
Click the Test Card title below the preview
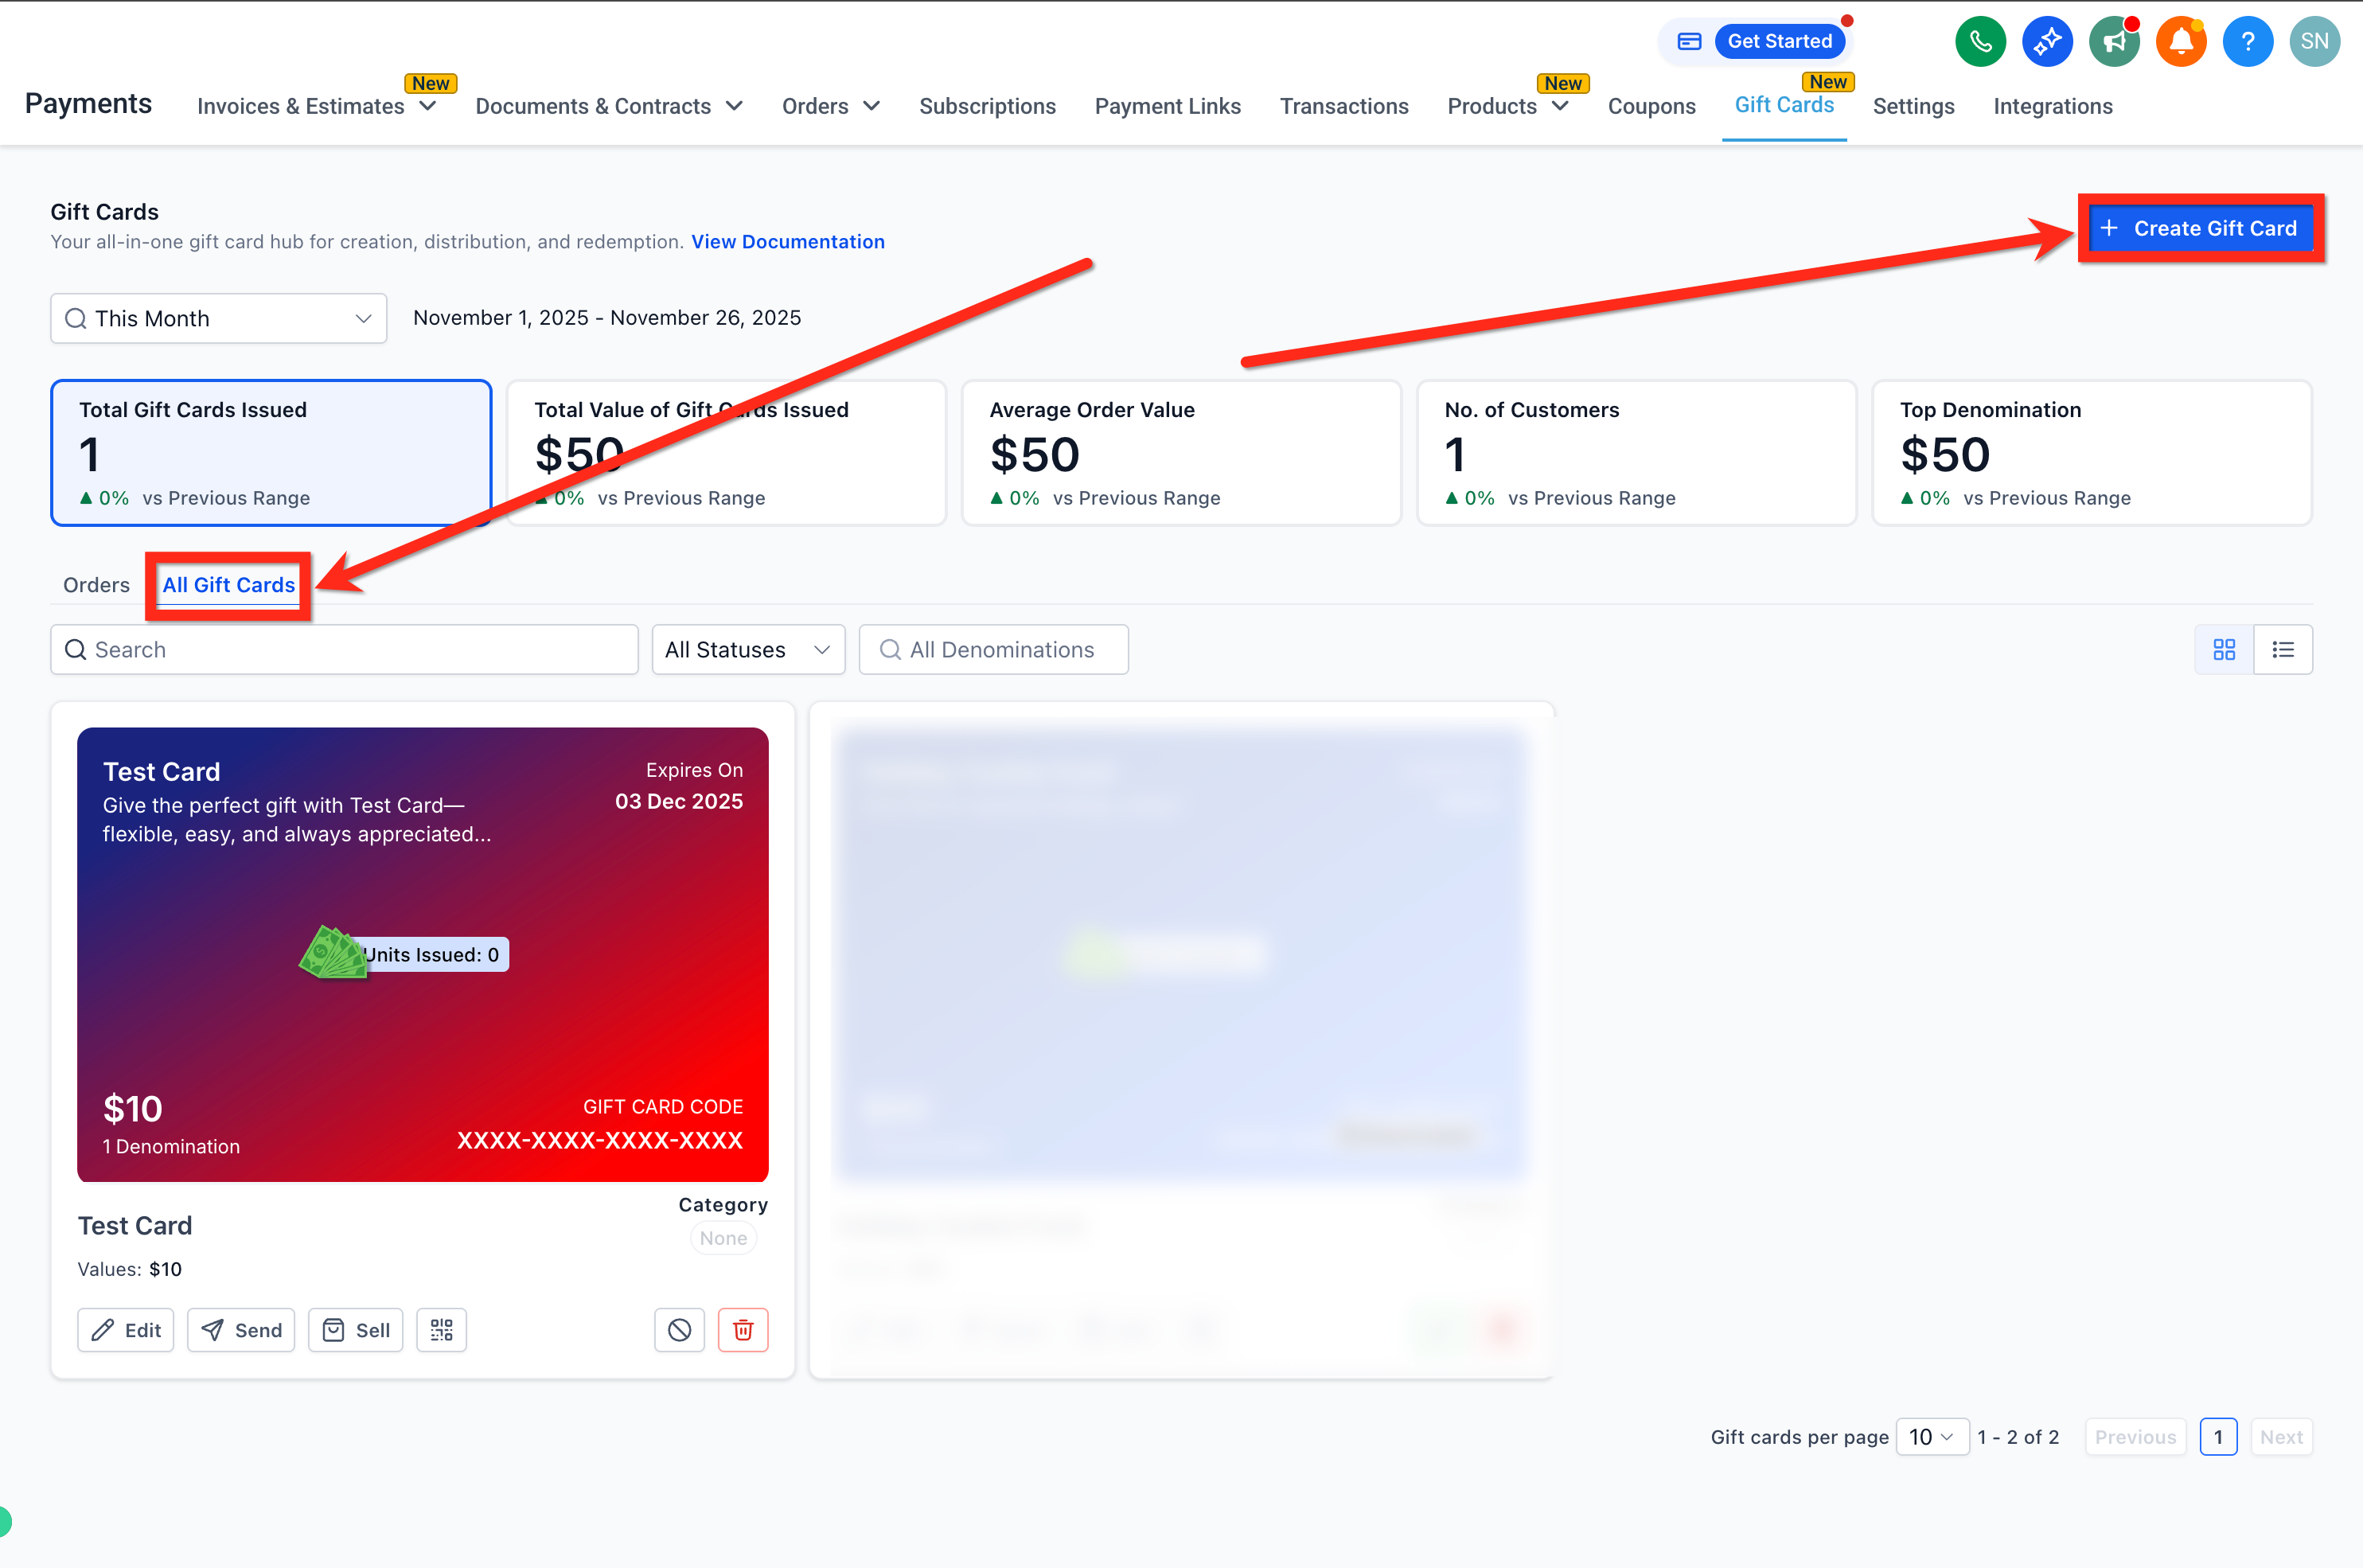click(x=135, y=1226)
